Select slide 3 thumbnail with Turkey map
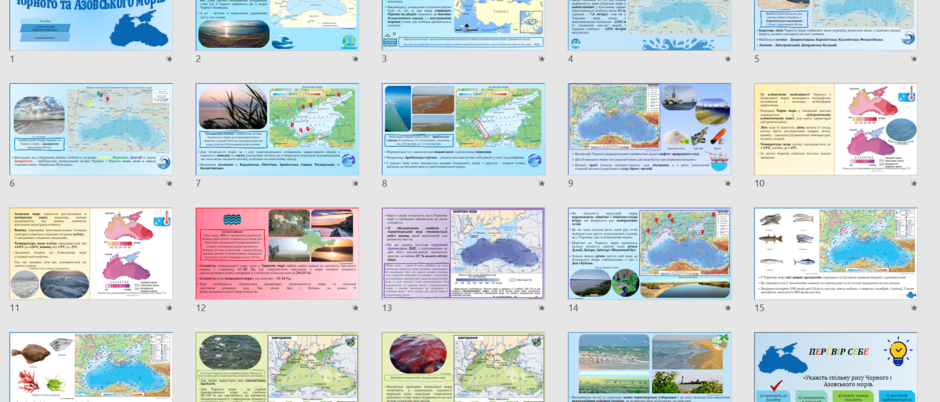The height and width of the screenshot is (402, 940). (x=463, y=25)
